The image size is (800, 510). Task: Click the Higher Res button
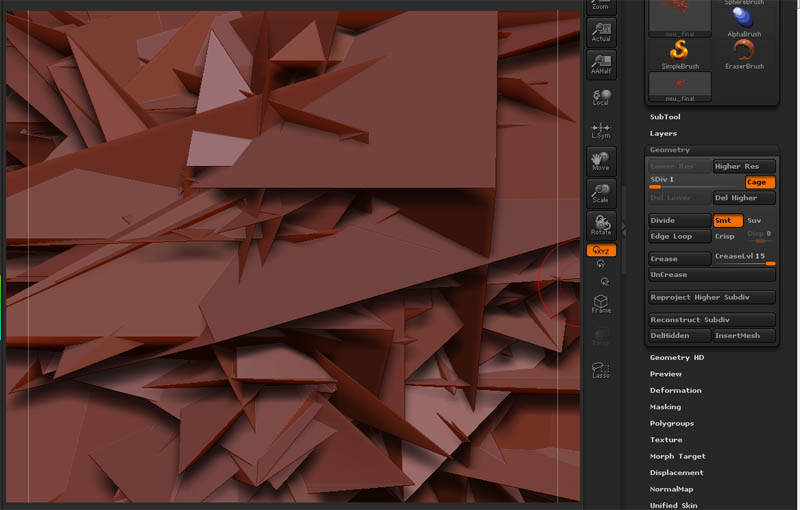744,166
